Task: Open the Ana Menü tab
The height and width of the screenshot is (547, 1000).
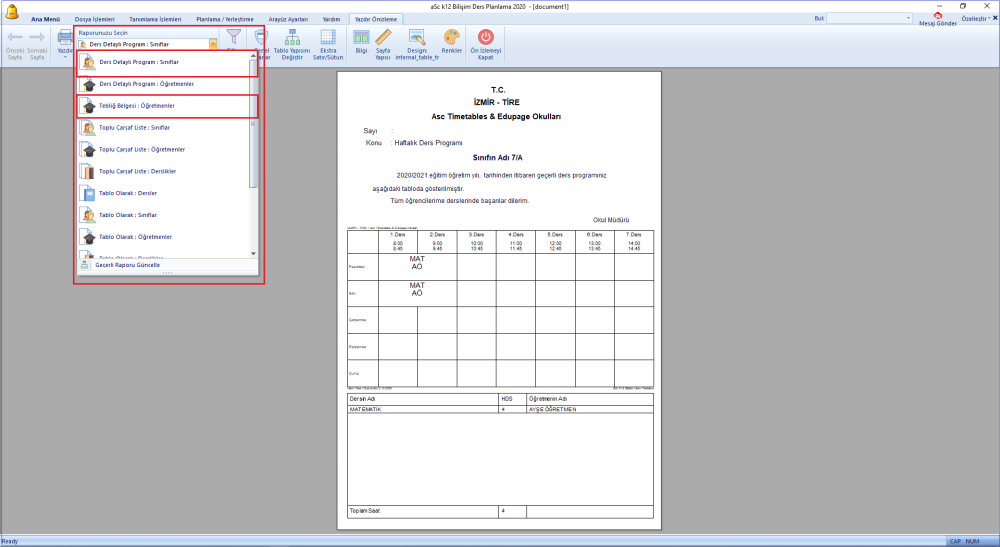Action: click(x=45, y=19)
